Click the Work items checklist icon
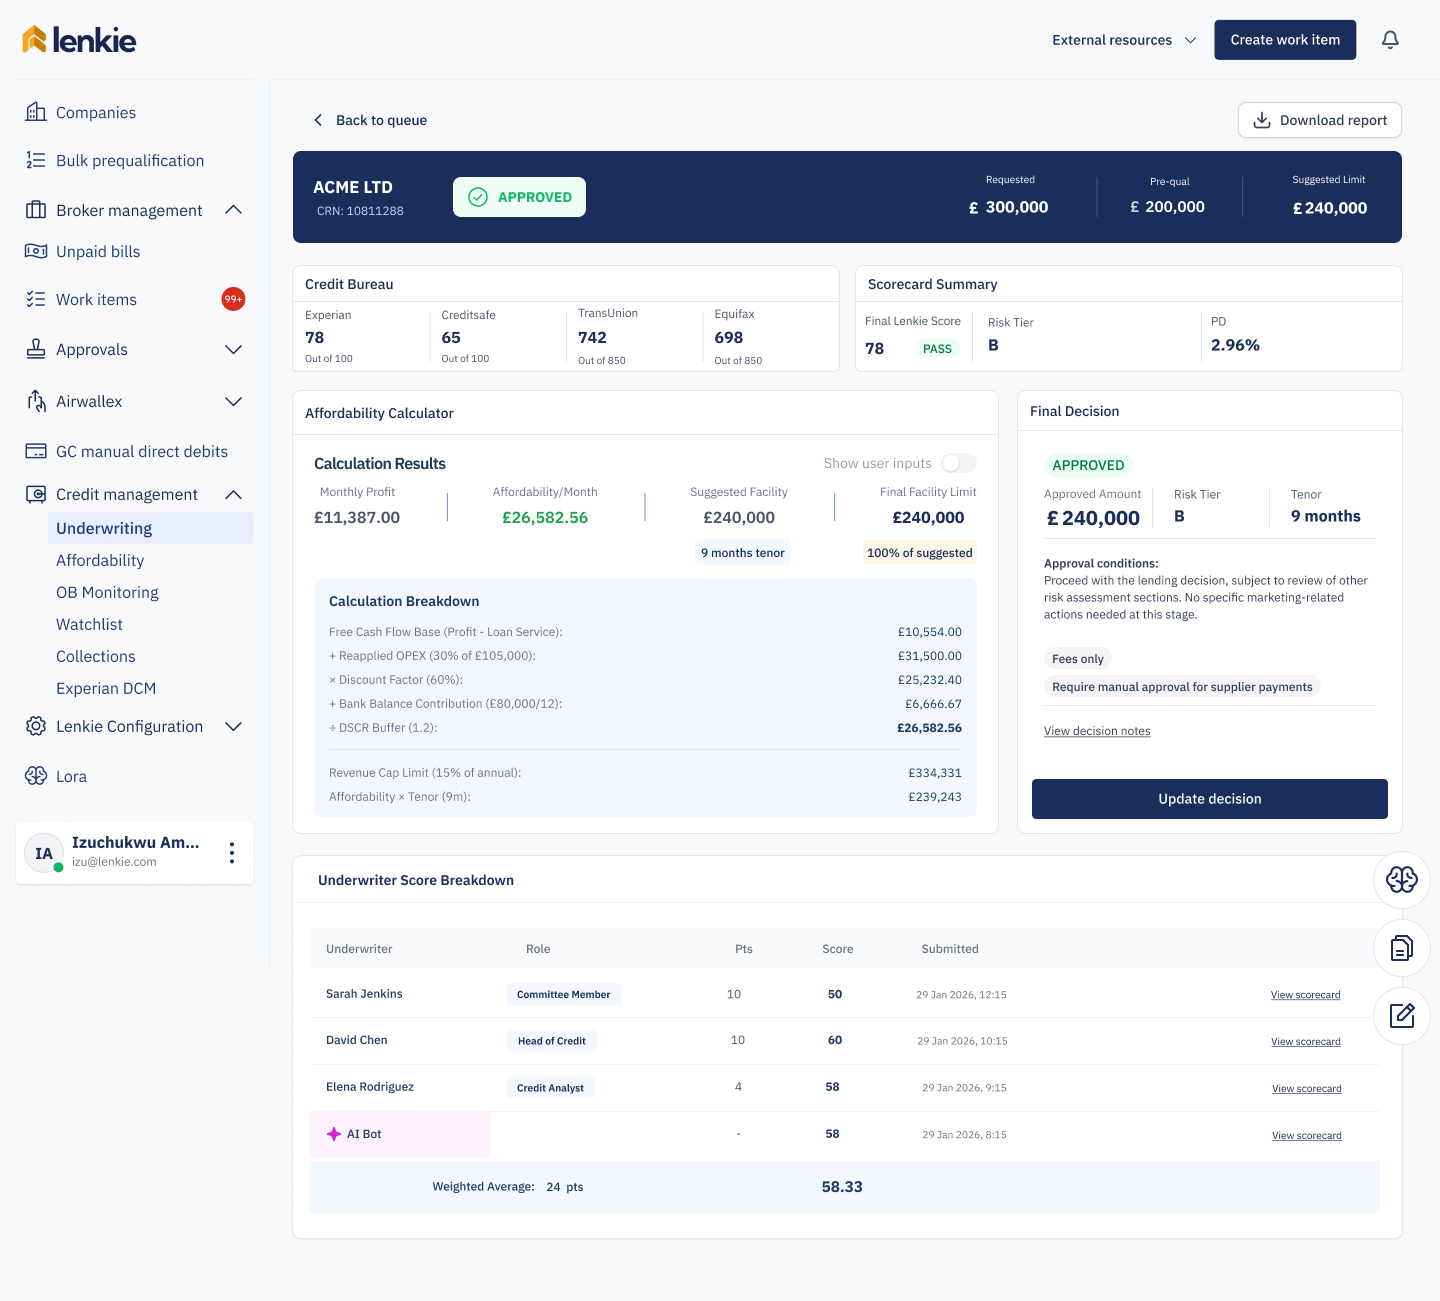This screenshot has height=1301, width=1440. pos(36,299)
